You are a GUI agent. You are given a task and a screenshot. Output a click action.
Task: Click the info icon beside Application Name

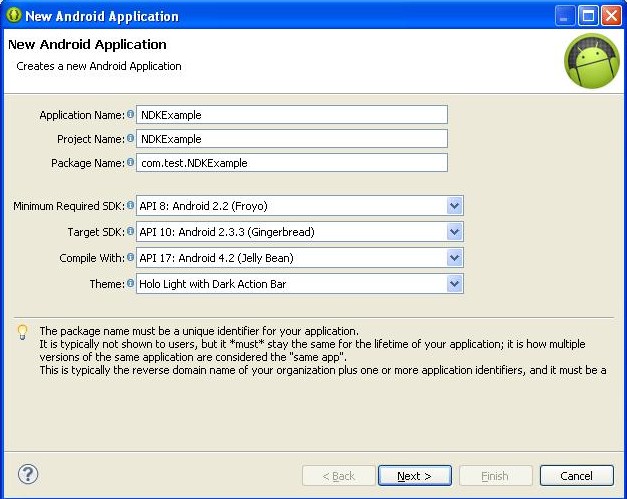130,114
